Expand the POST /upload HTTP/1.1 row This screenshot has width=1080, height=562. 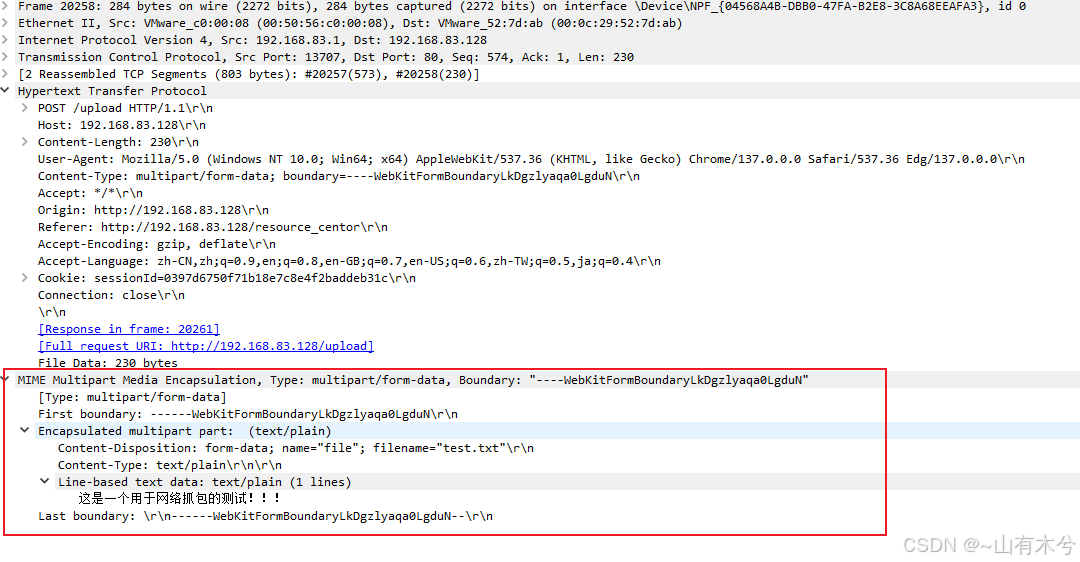(25, 108)
